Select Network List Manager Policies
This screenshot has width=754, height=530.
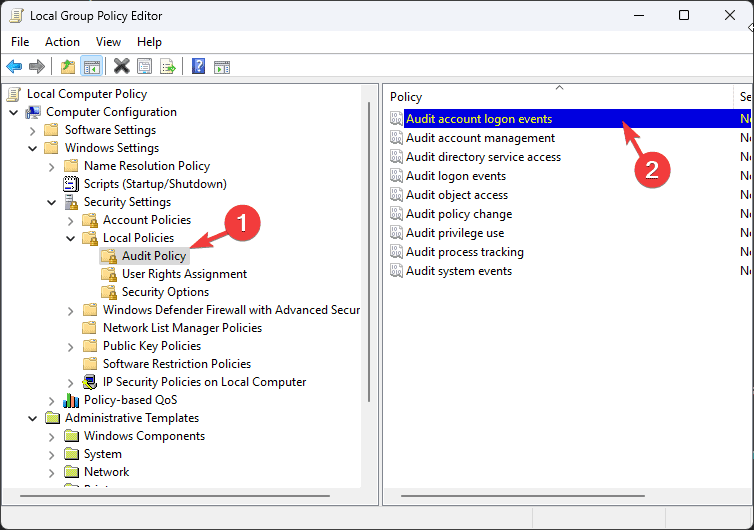tap(182, 328)
